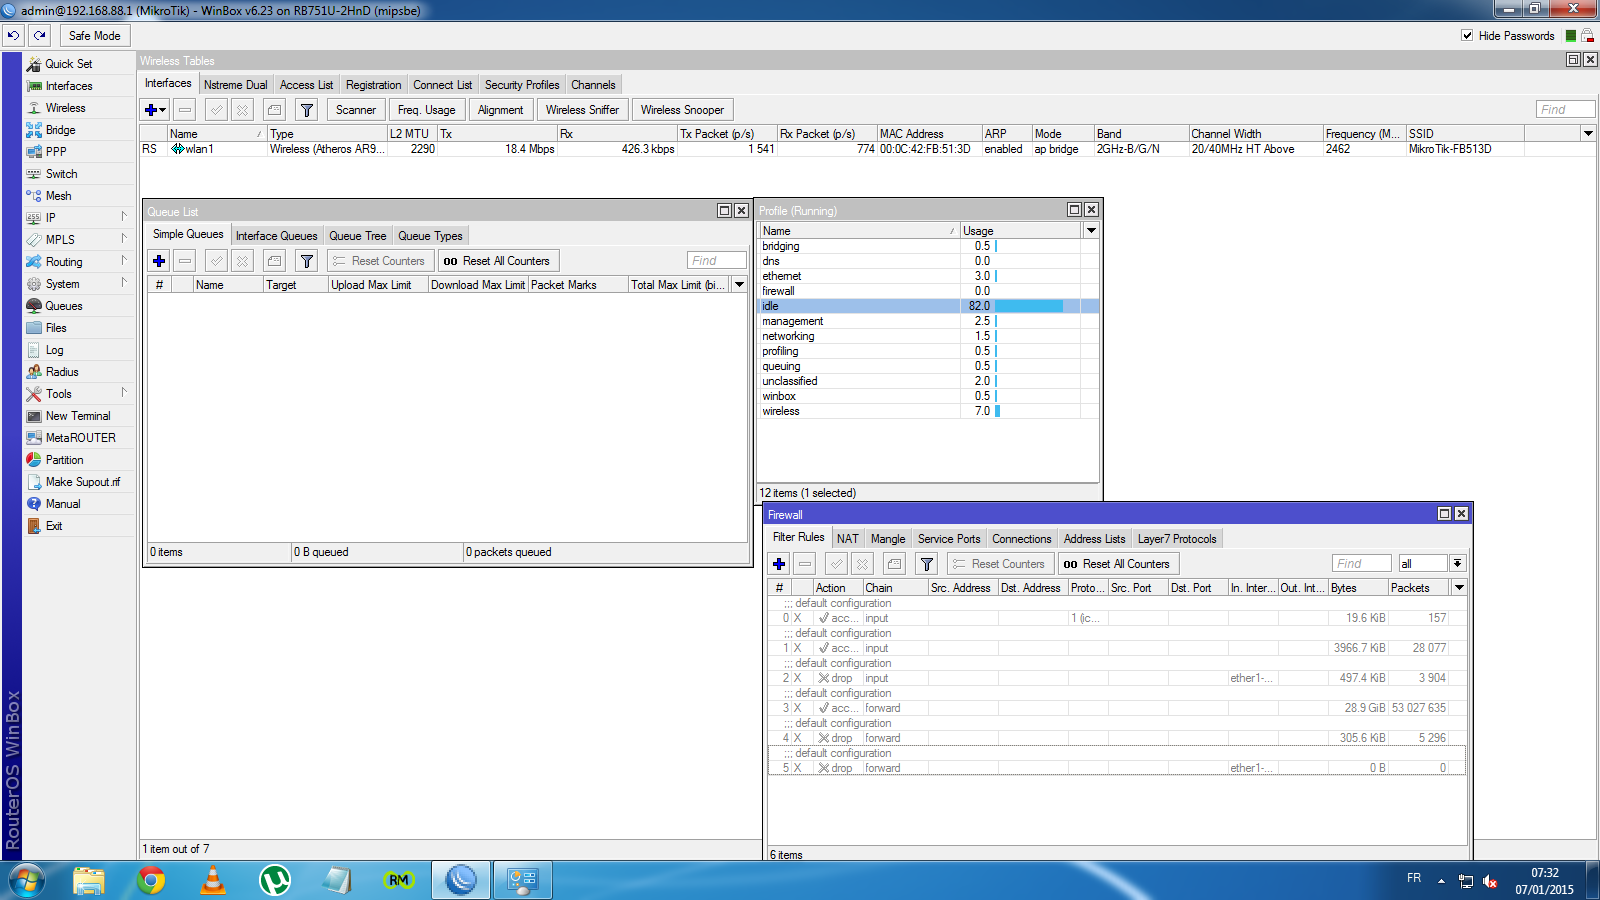Open the Log viewer

(54, 350)
